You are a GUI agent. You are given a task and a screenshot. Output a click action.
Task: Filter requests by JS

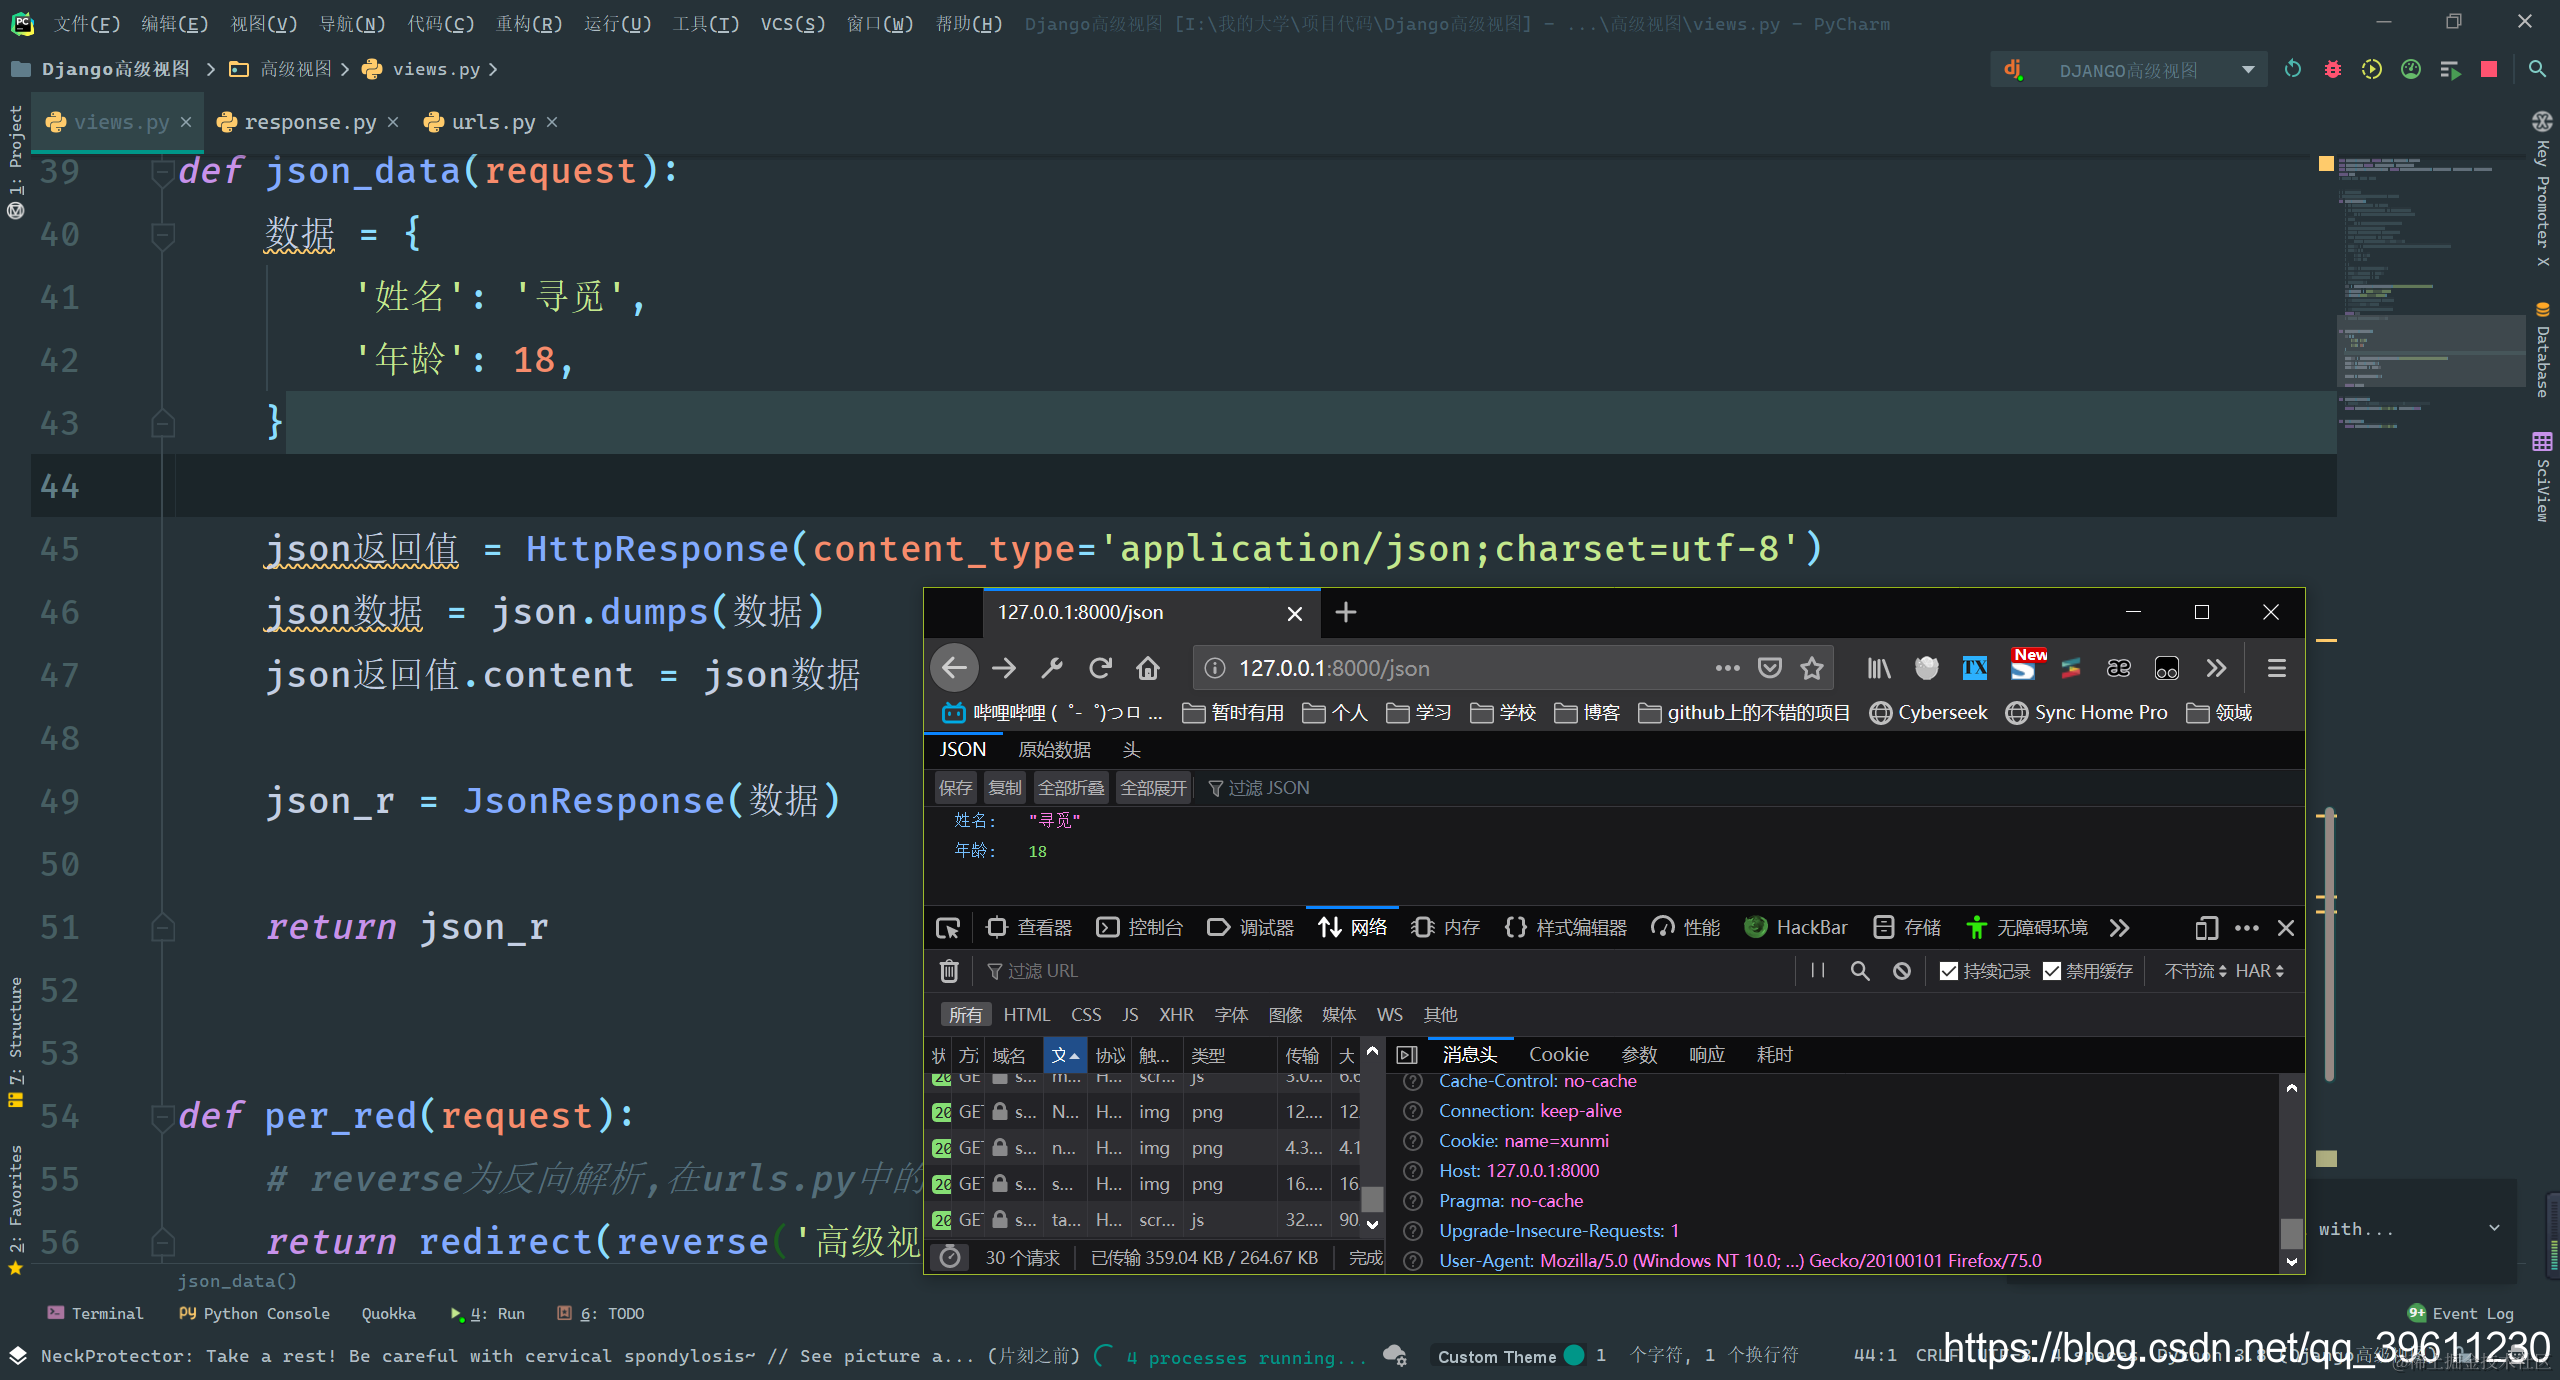click(1130, 1015)
